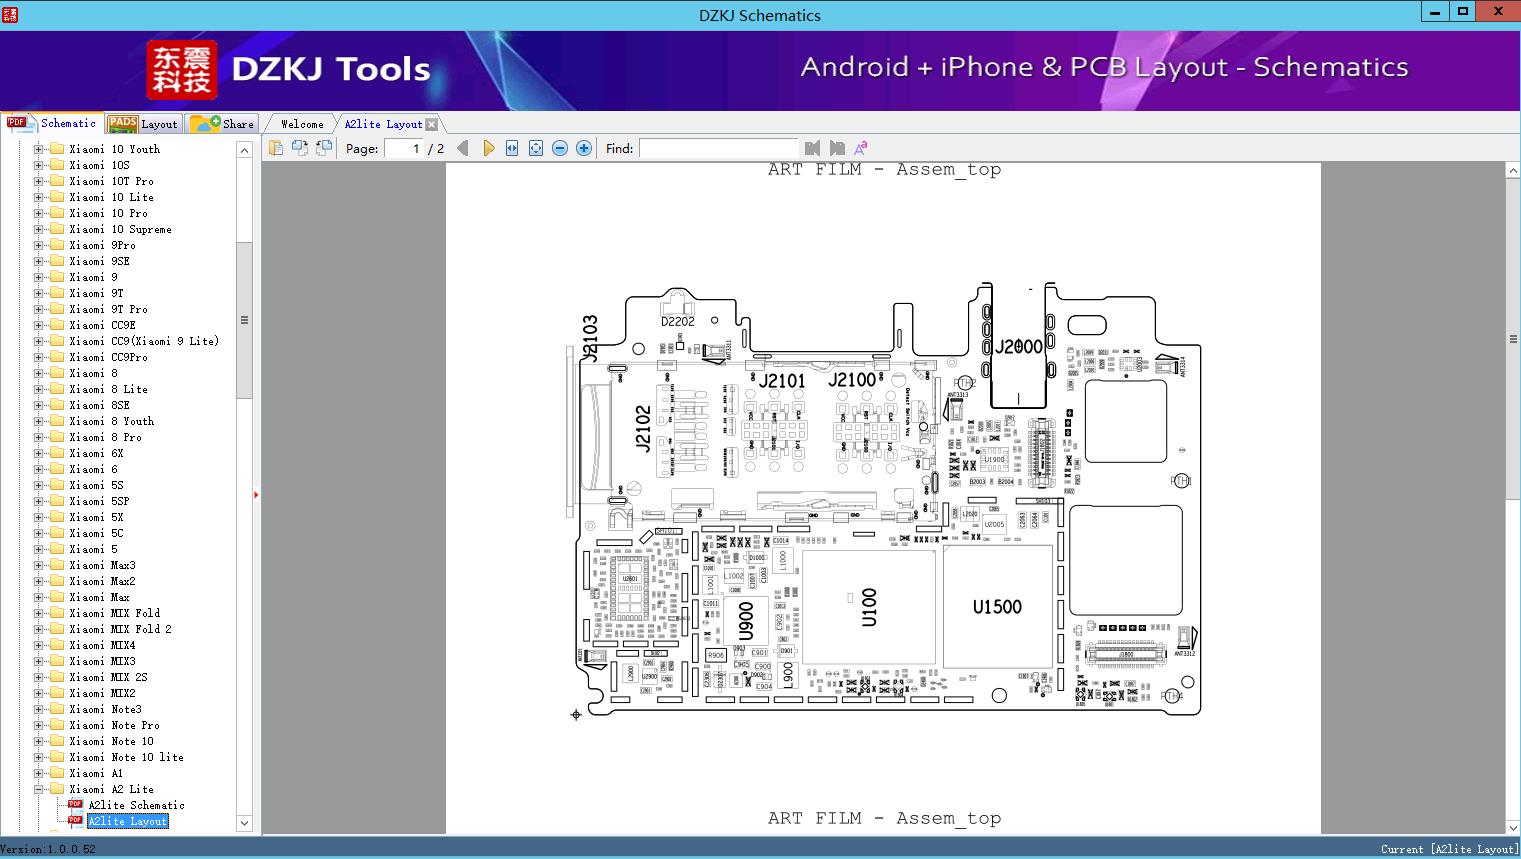
Task: Close the A2lite Layout tab
Action: tap(431, 124)
